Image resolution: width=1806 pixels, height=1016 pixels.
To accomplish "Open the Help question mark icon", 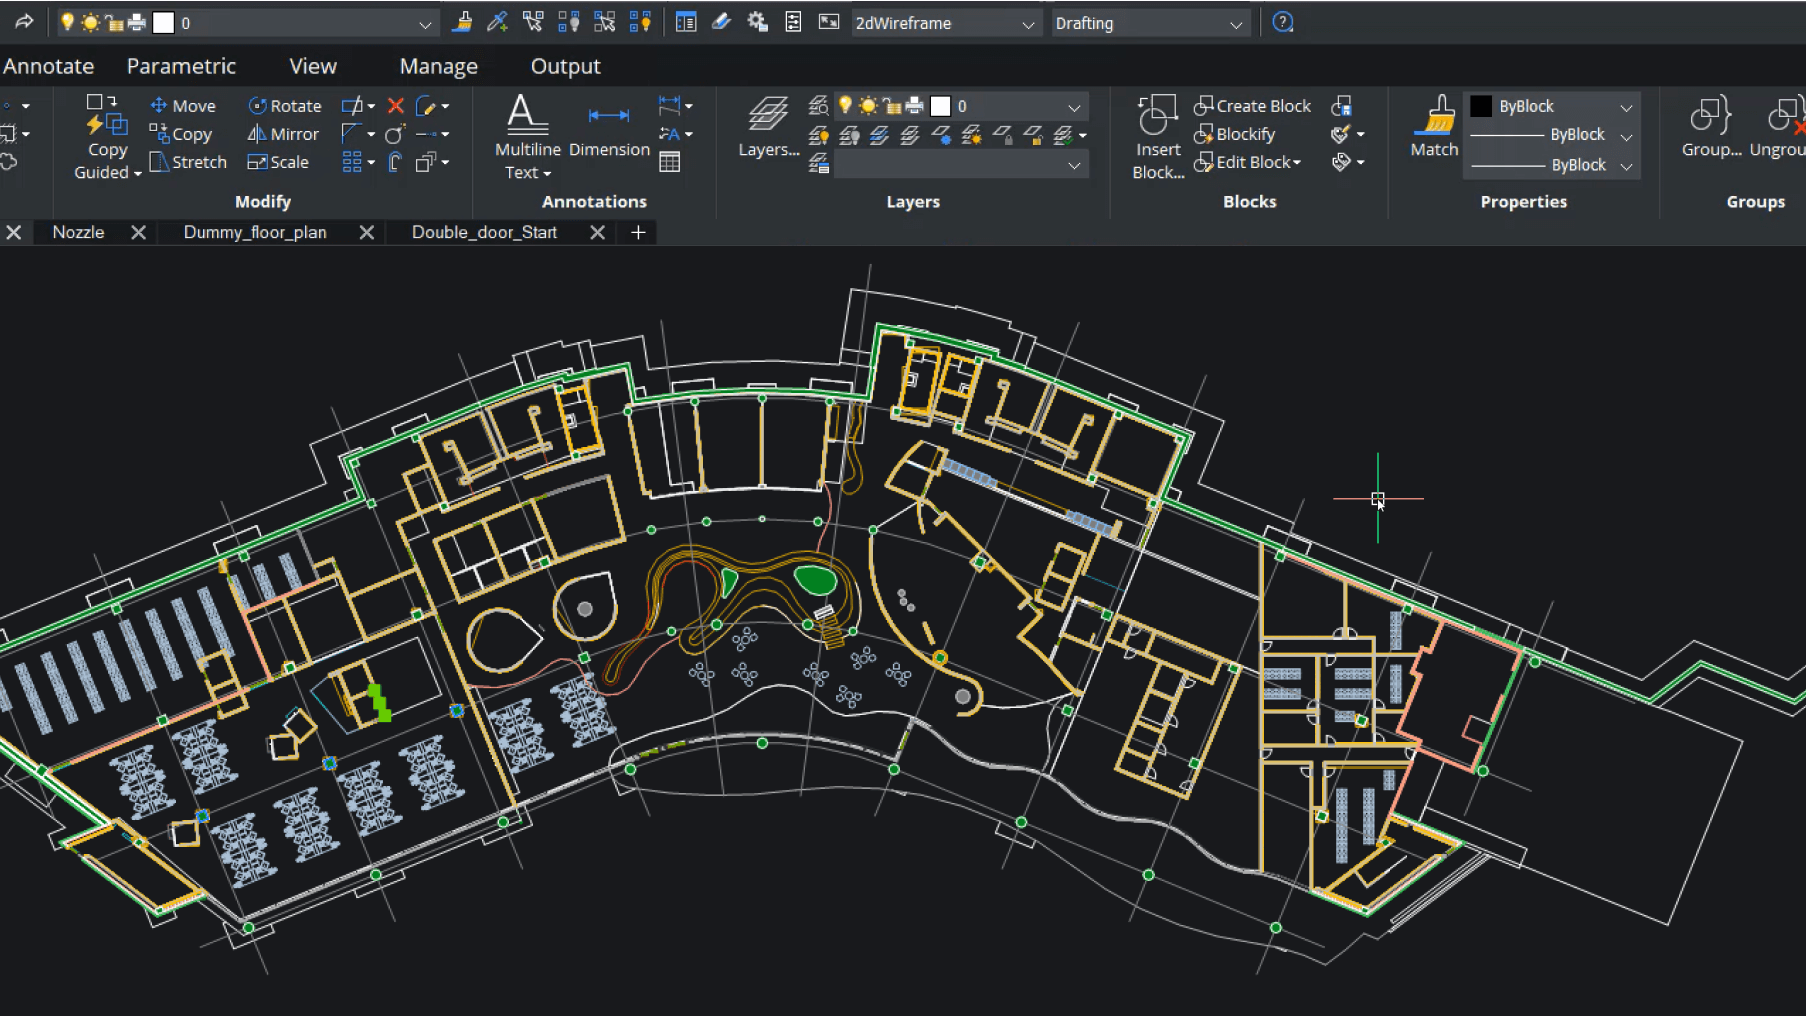I will tap(1283, 23).
